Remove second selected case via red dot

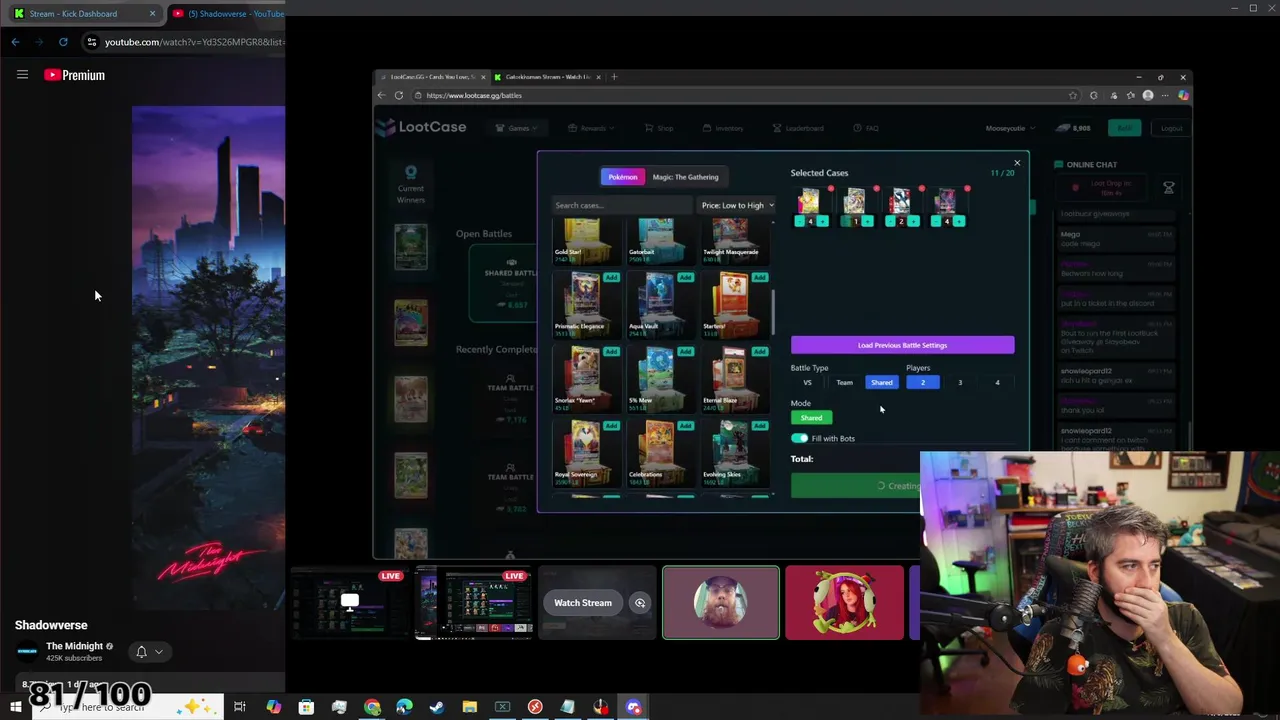click(x=876, y=188)
